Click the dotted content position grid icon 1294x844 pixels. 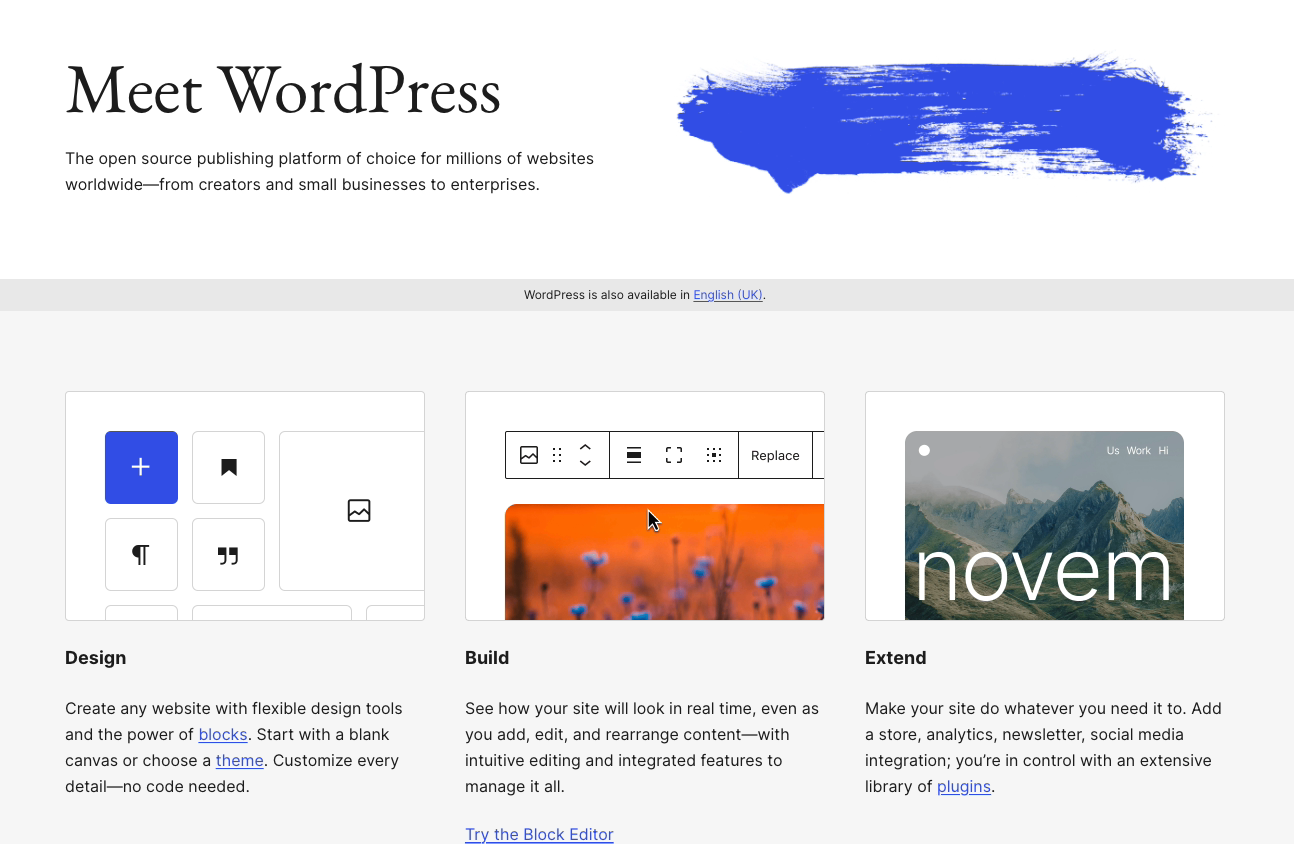click(x=714, y=455)
